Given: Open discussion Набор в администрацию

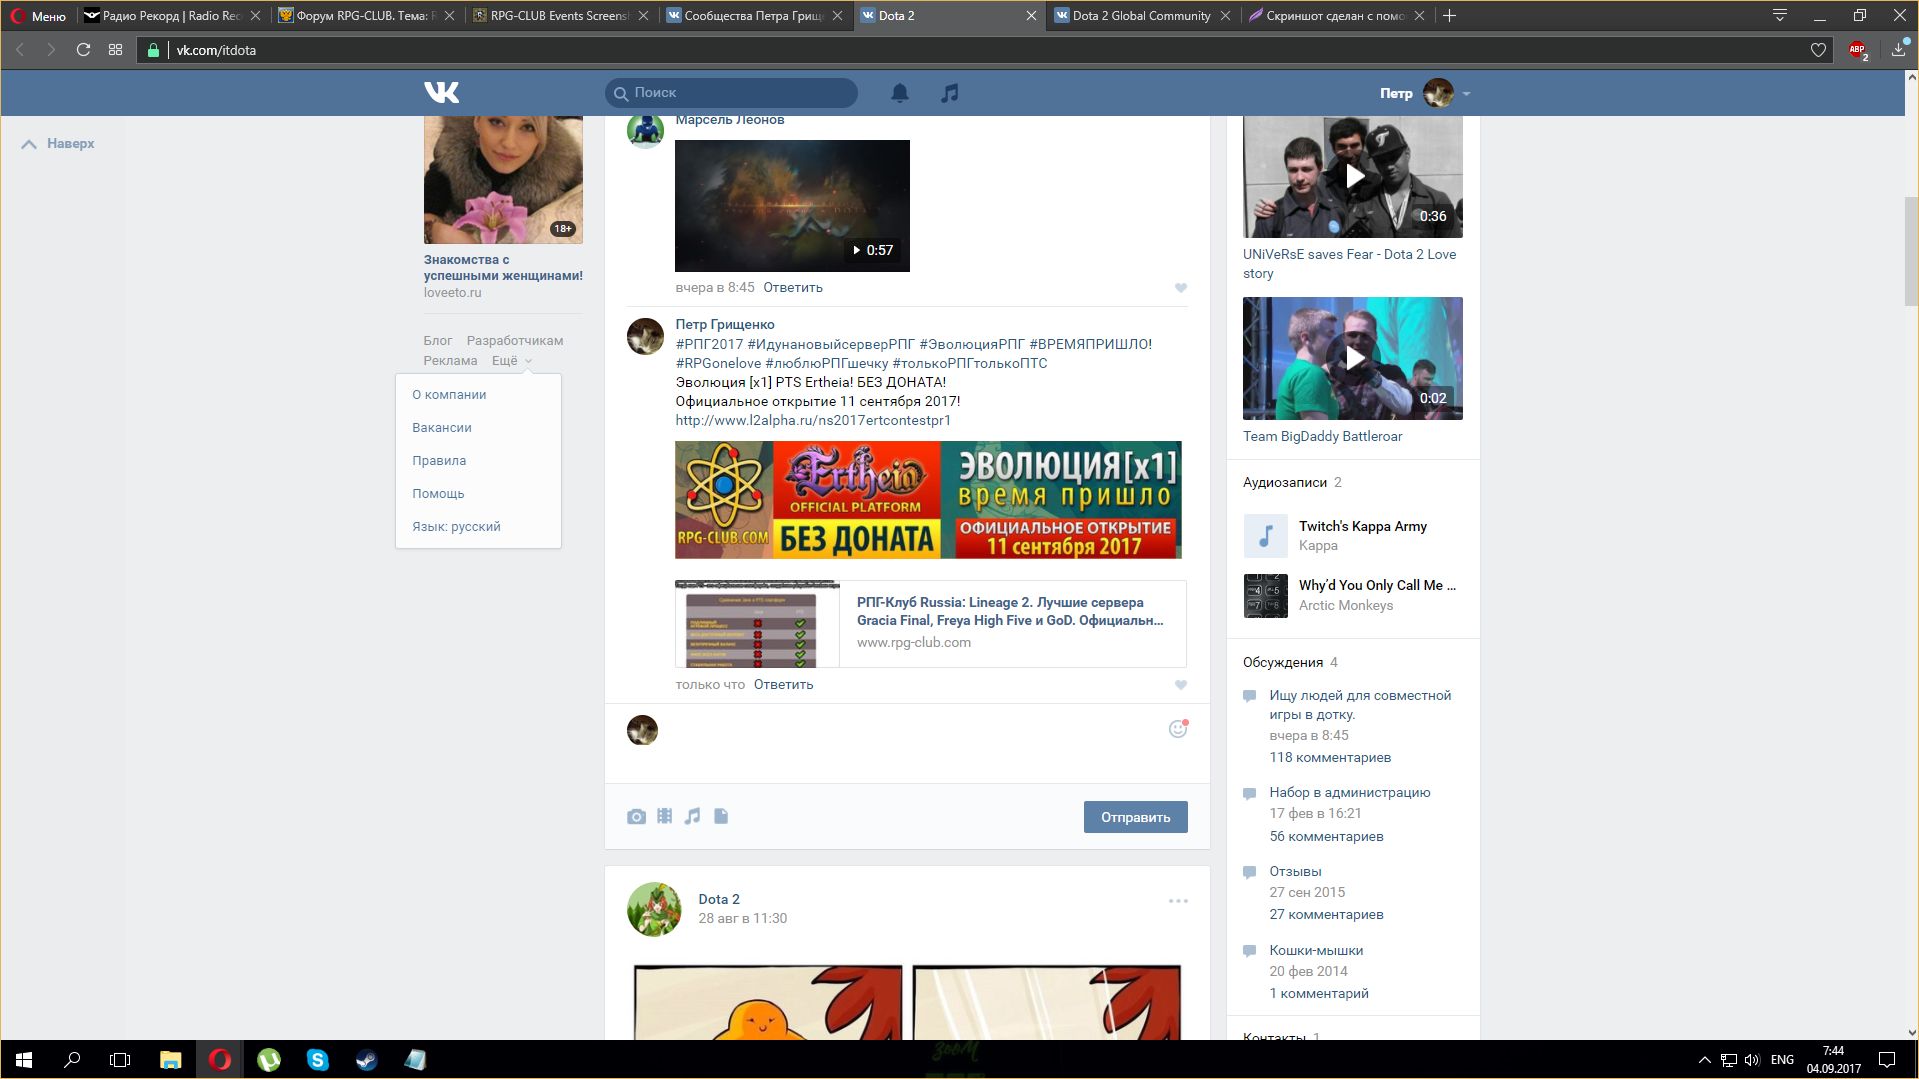Looking at the screenshot, I should click(x=1350, y=793).
